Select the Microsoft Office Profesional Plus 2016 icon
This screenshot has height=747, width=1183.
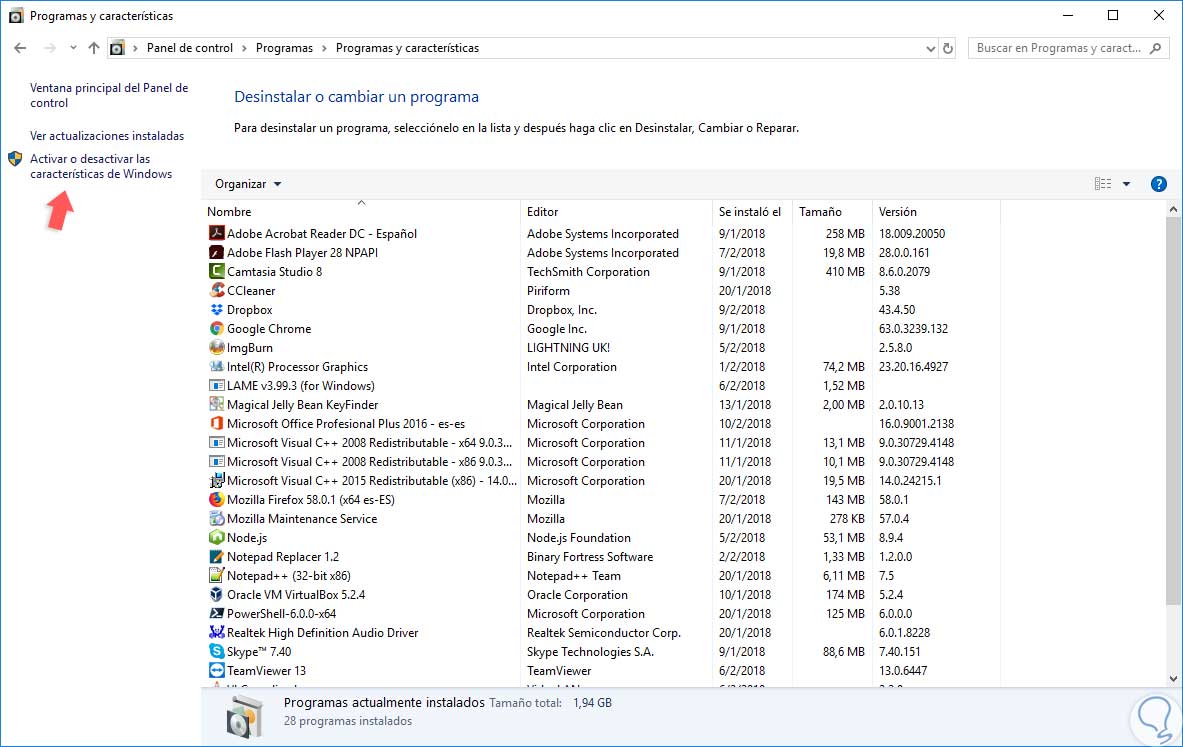pyautogui.click(x=217, y=423)
